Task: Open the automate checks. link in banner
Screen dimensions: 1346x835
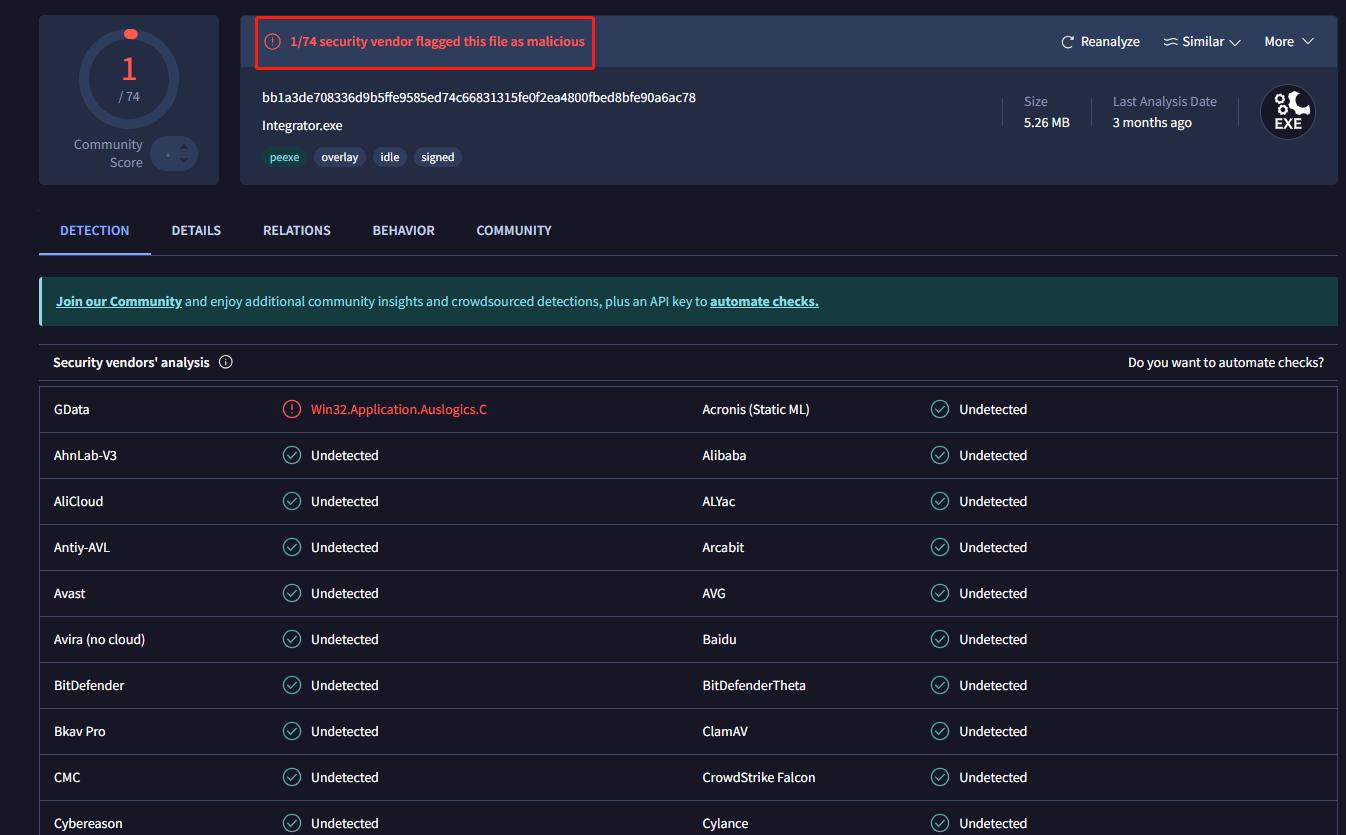Action: pos(764,301)
